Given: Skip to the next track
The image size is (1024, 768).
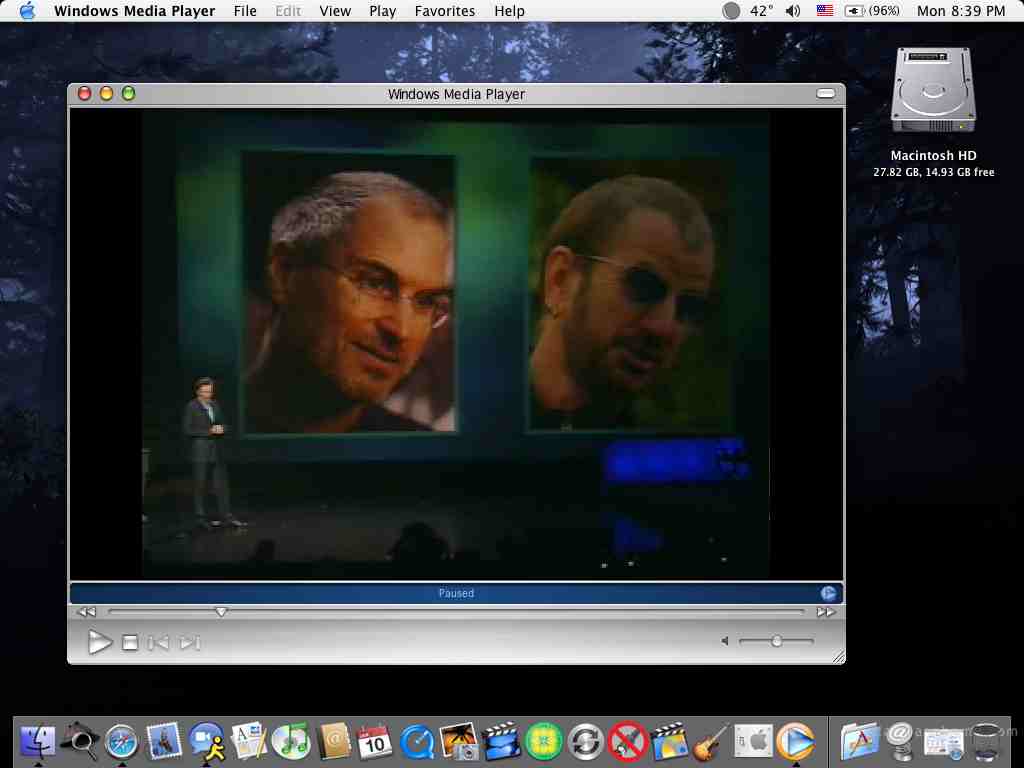Looking at the screenshot, I should click(189, 643).
